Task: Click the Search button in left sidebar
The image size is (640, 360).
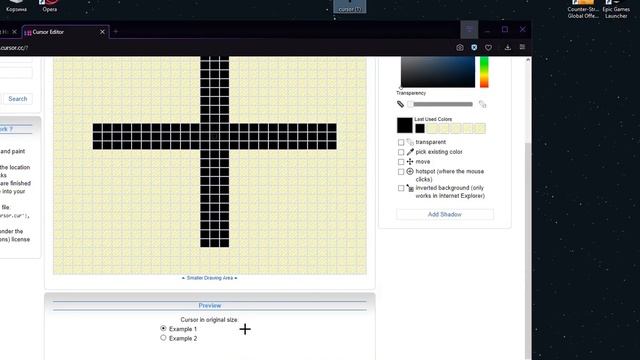Action: (18, 99)
